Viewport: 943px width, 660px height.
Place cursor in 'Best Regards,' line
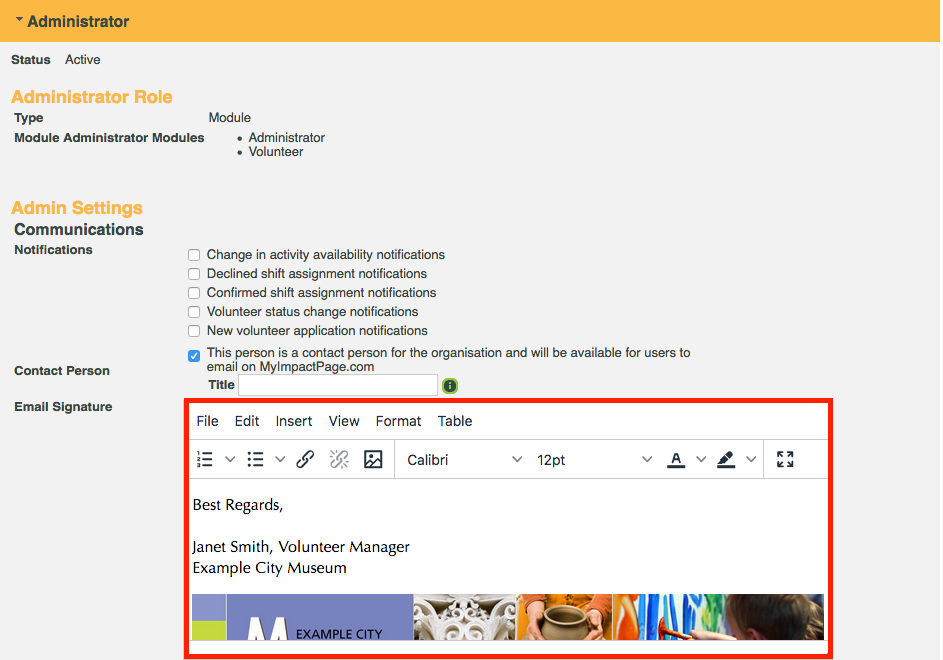coord(238,505)
